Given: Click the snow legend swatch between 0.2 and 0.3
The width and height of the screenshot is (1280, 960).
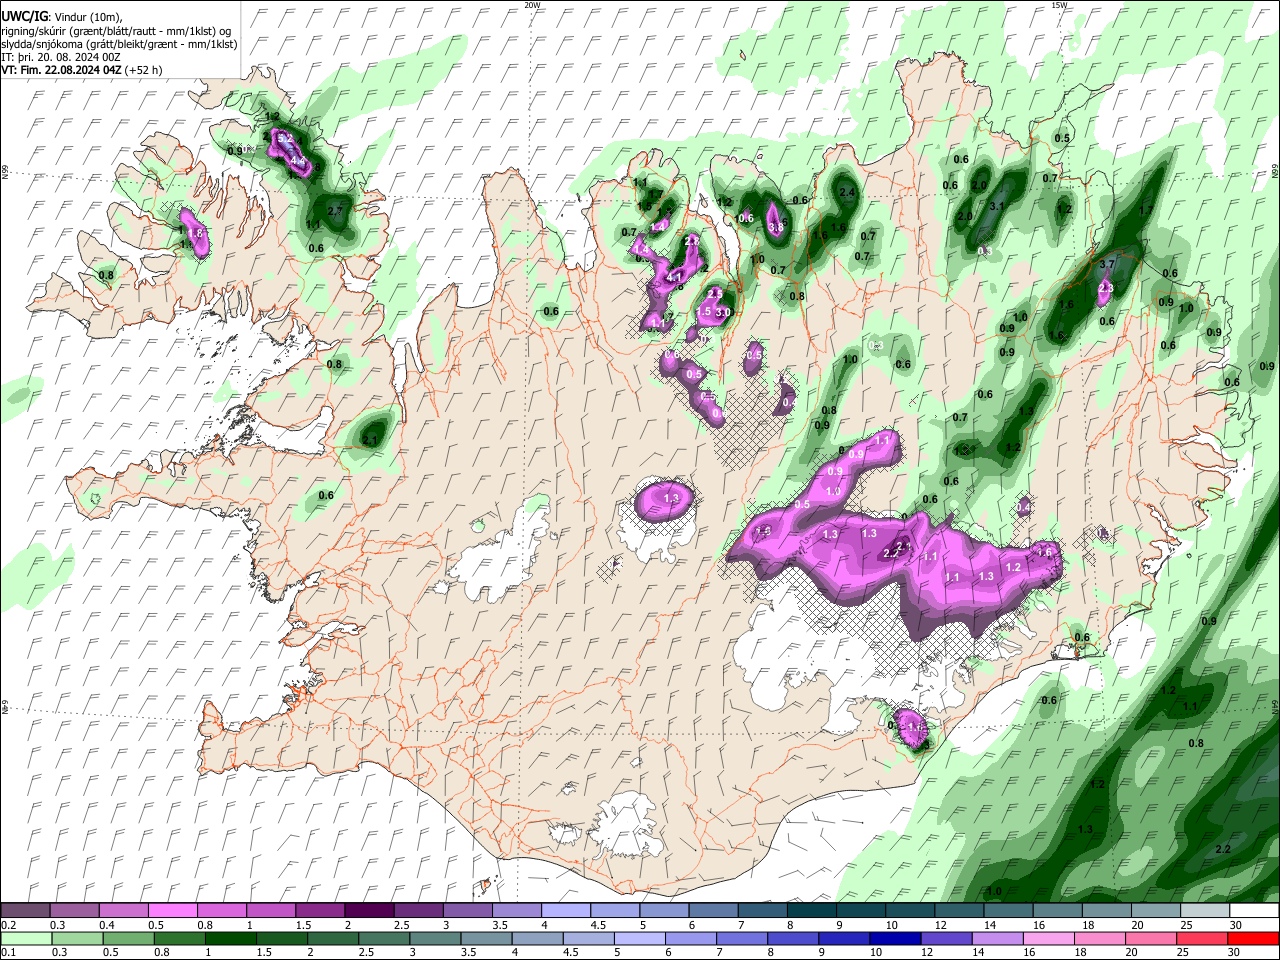Looking at the screenshot, I should point(25,911).
